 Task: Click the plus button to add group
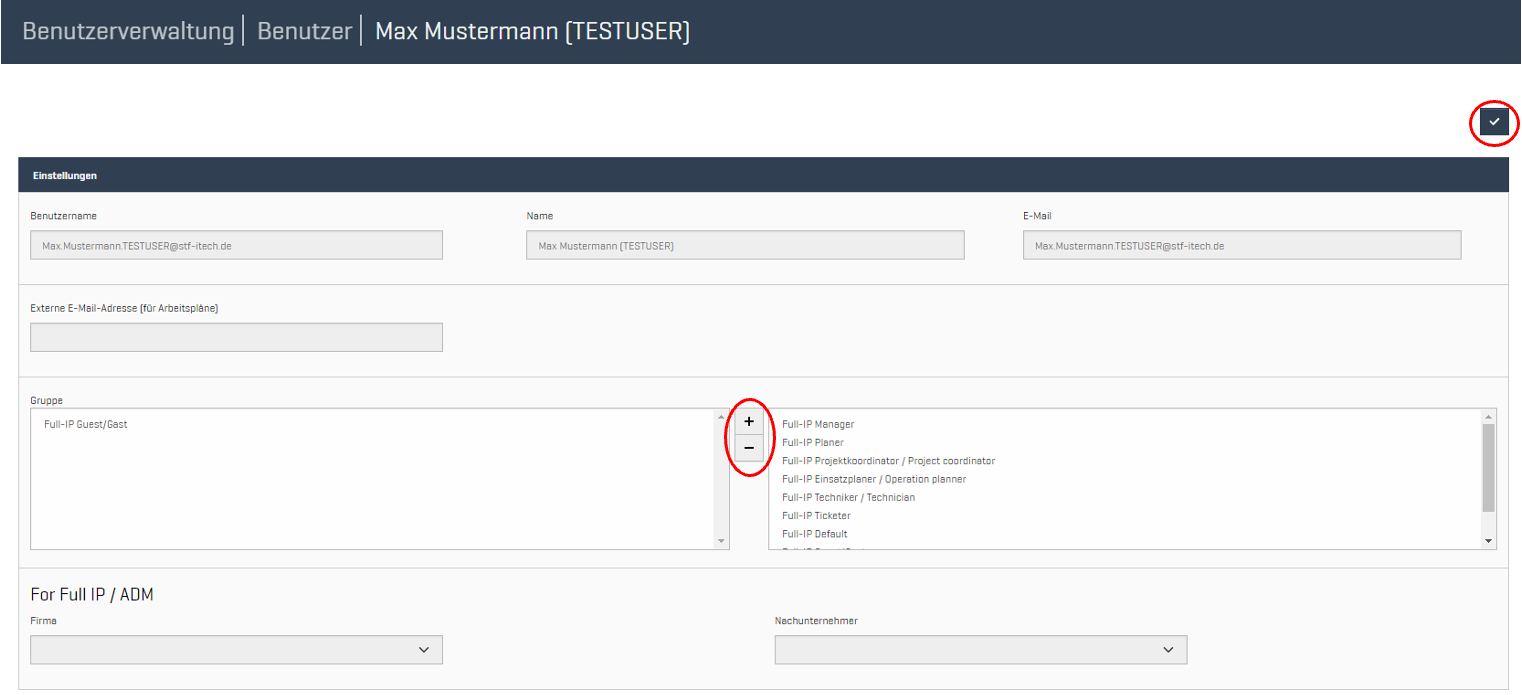(749, 421)
